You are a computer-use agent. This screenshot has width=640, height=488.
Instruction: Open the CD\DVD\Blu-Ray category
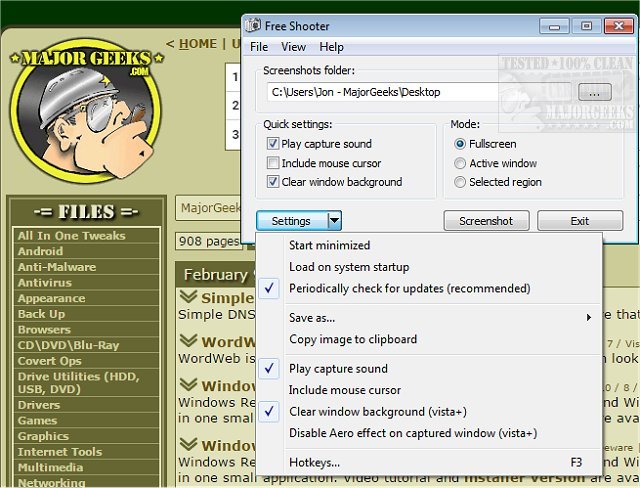[86, 345]
